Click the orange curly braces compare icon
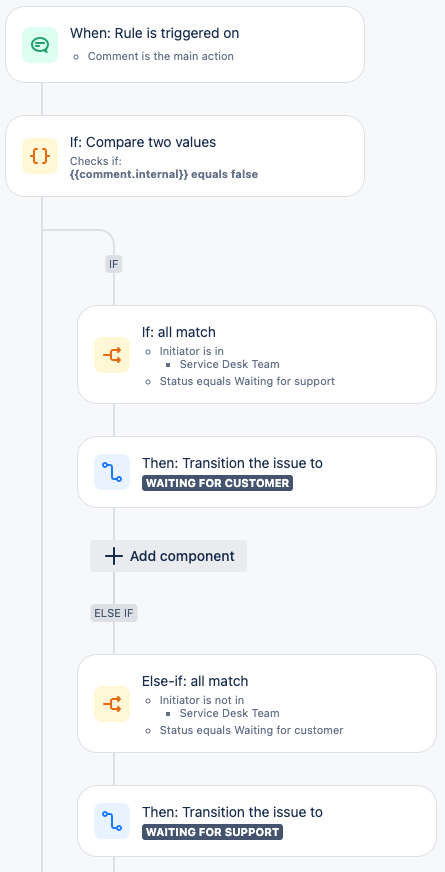Image resolution: width=445 pixels, height=872 pixels. pos(40,156)
